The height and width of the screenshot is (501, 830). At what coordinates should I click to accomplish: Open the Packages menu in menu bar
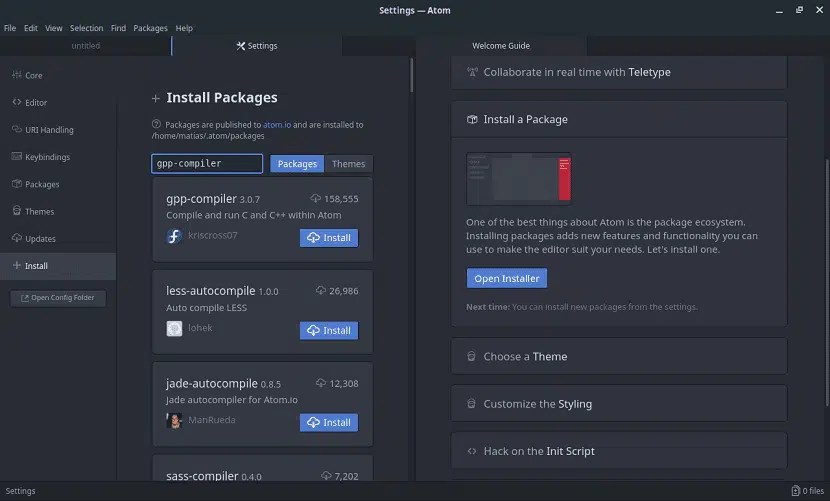150,28
